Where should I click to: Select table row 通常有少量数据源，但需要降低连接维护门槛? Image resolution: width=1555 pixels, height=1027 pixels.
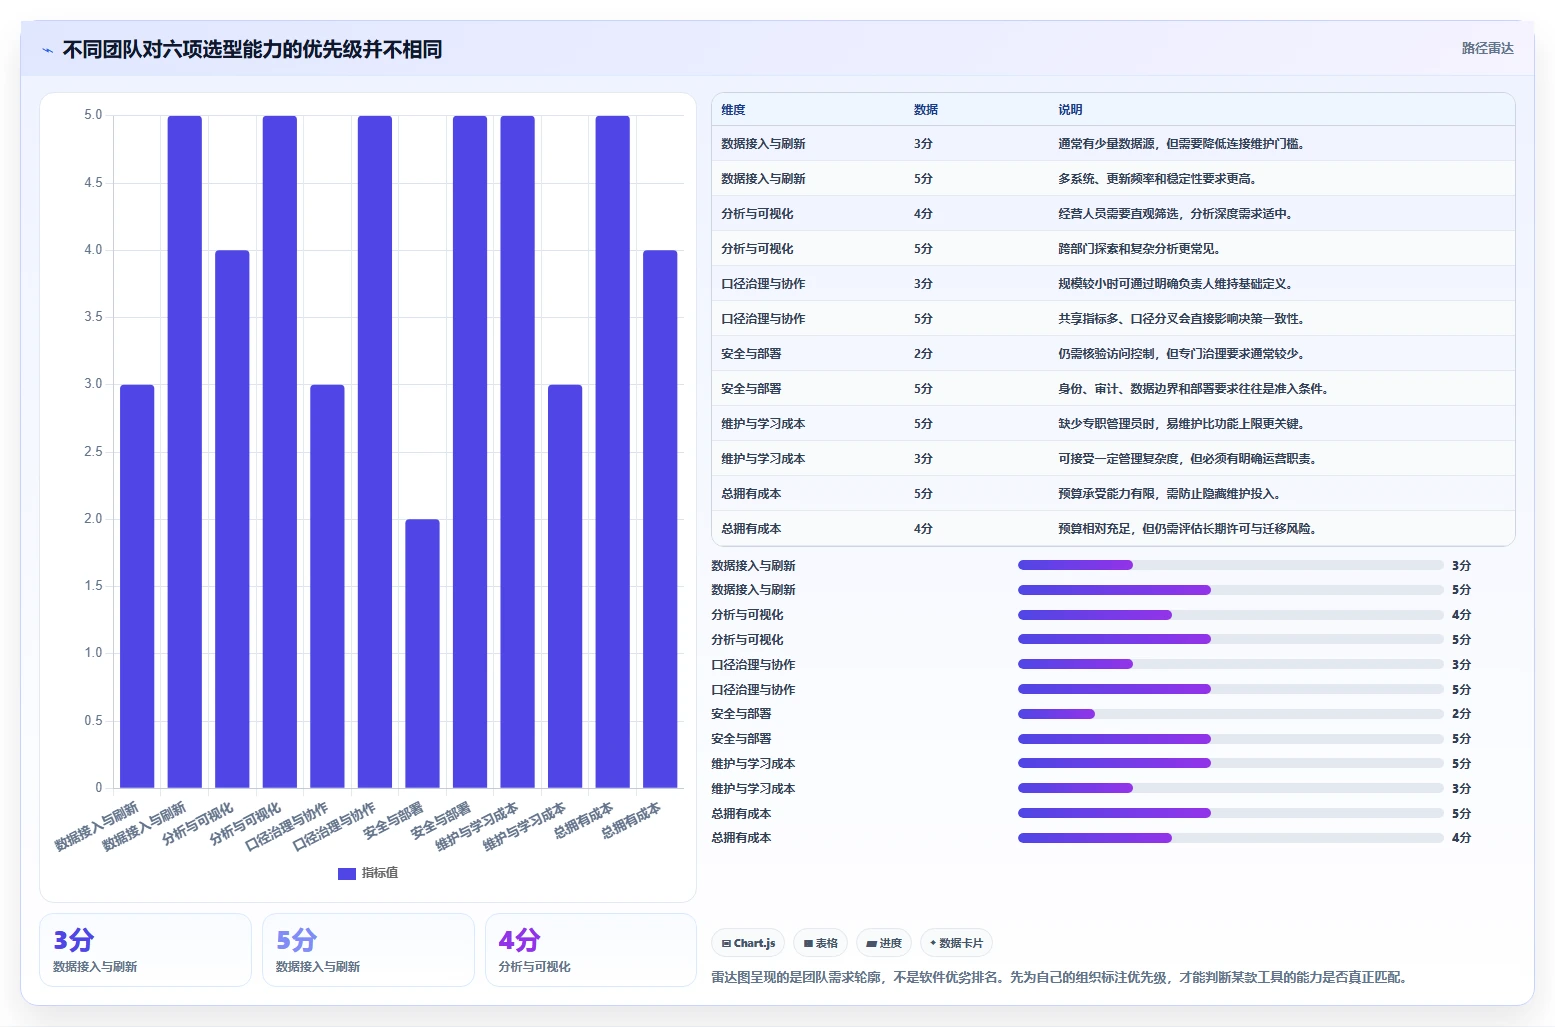tap(1113, 144)
